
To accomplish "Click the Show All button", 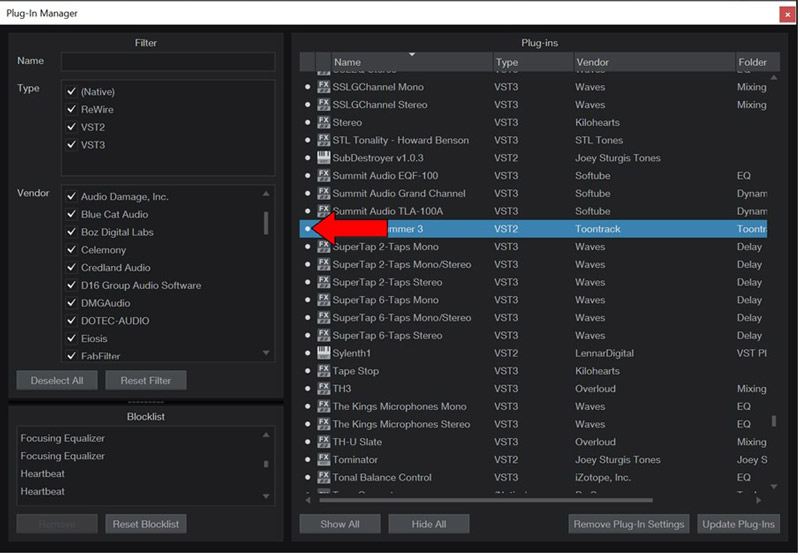I will [340, 524].
